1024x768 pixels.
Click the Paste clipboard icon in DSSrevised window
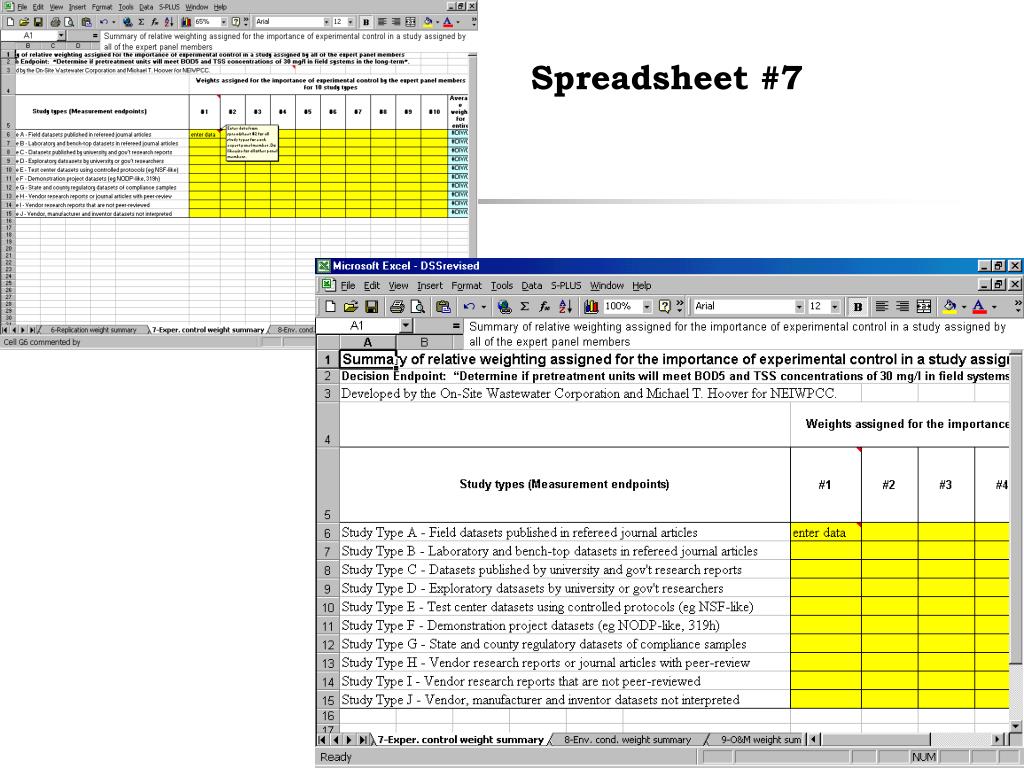(x=443, y=306)
